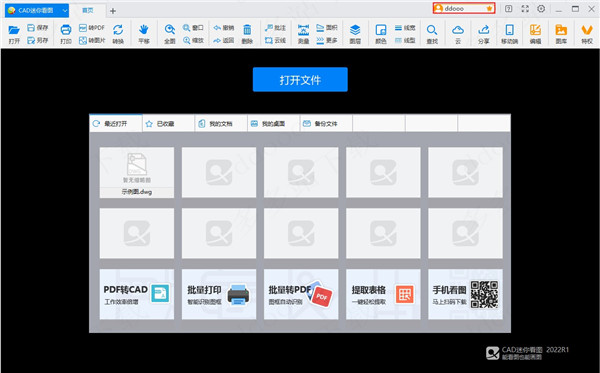The width and height of the screenshot is (600, 373).
Task: Print the drawing with the 打印 icon
Action: point(66,34)
